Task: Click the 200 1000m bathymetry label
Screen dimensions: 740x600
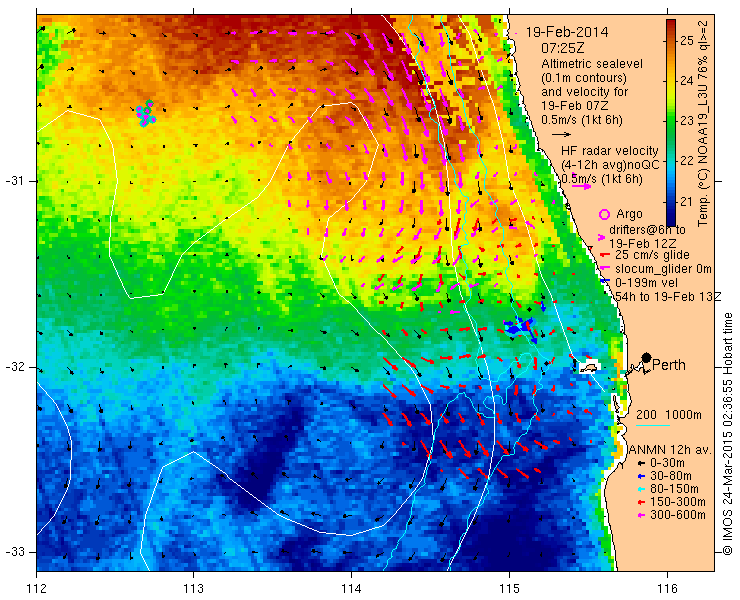Action: [668, 415]
